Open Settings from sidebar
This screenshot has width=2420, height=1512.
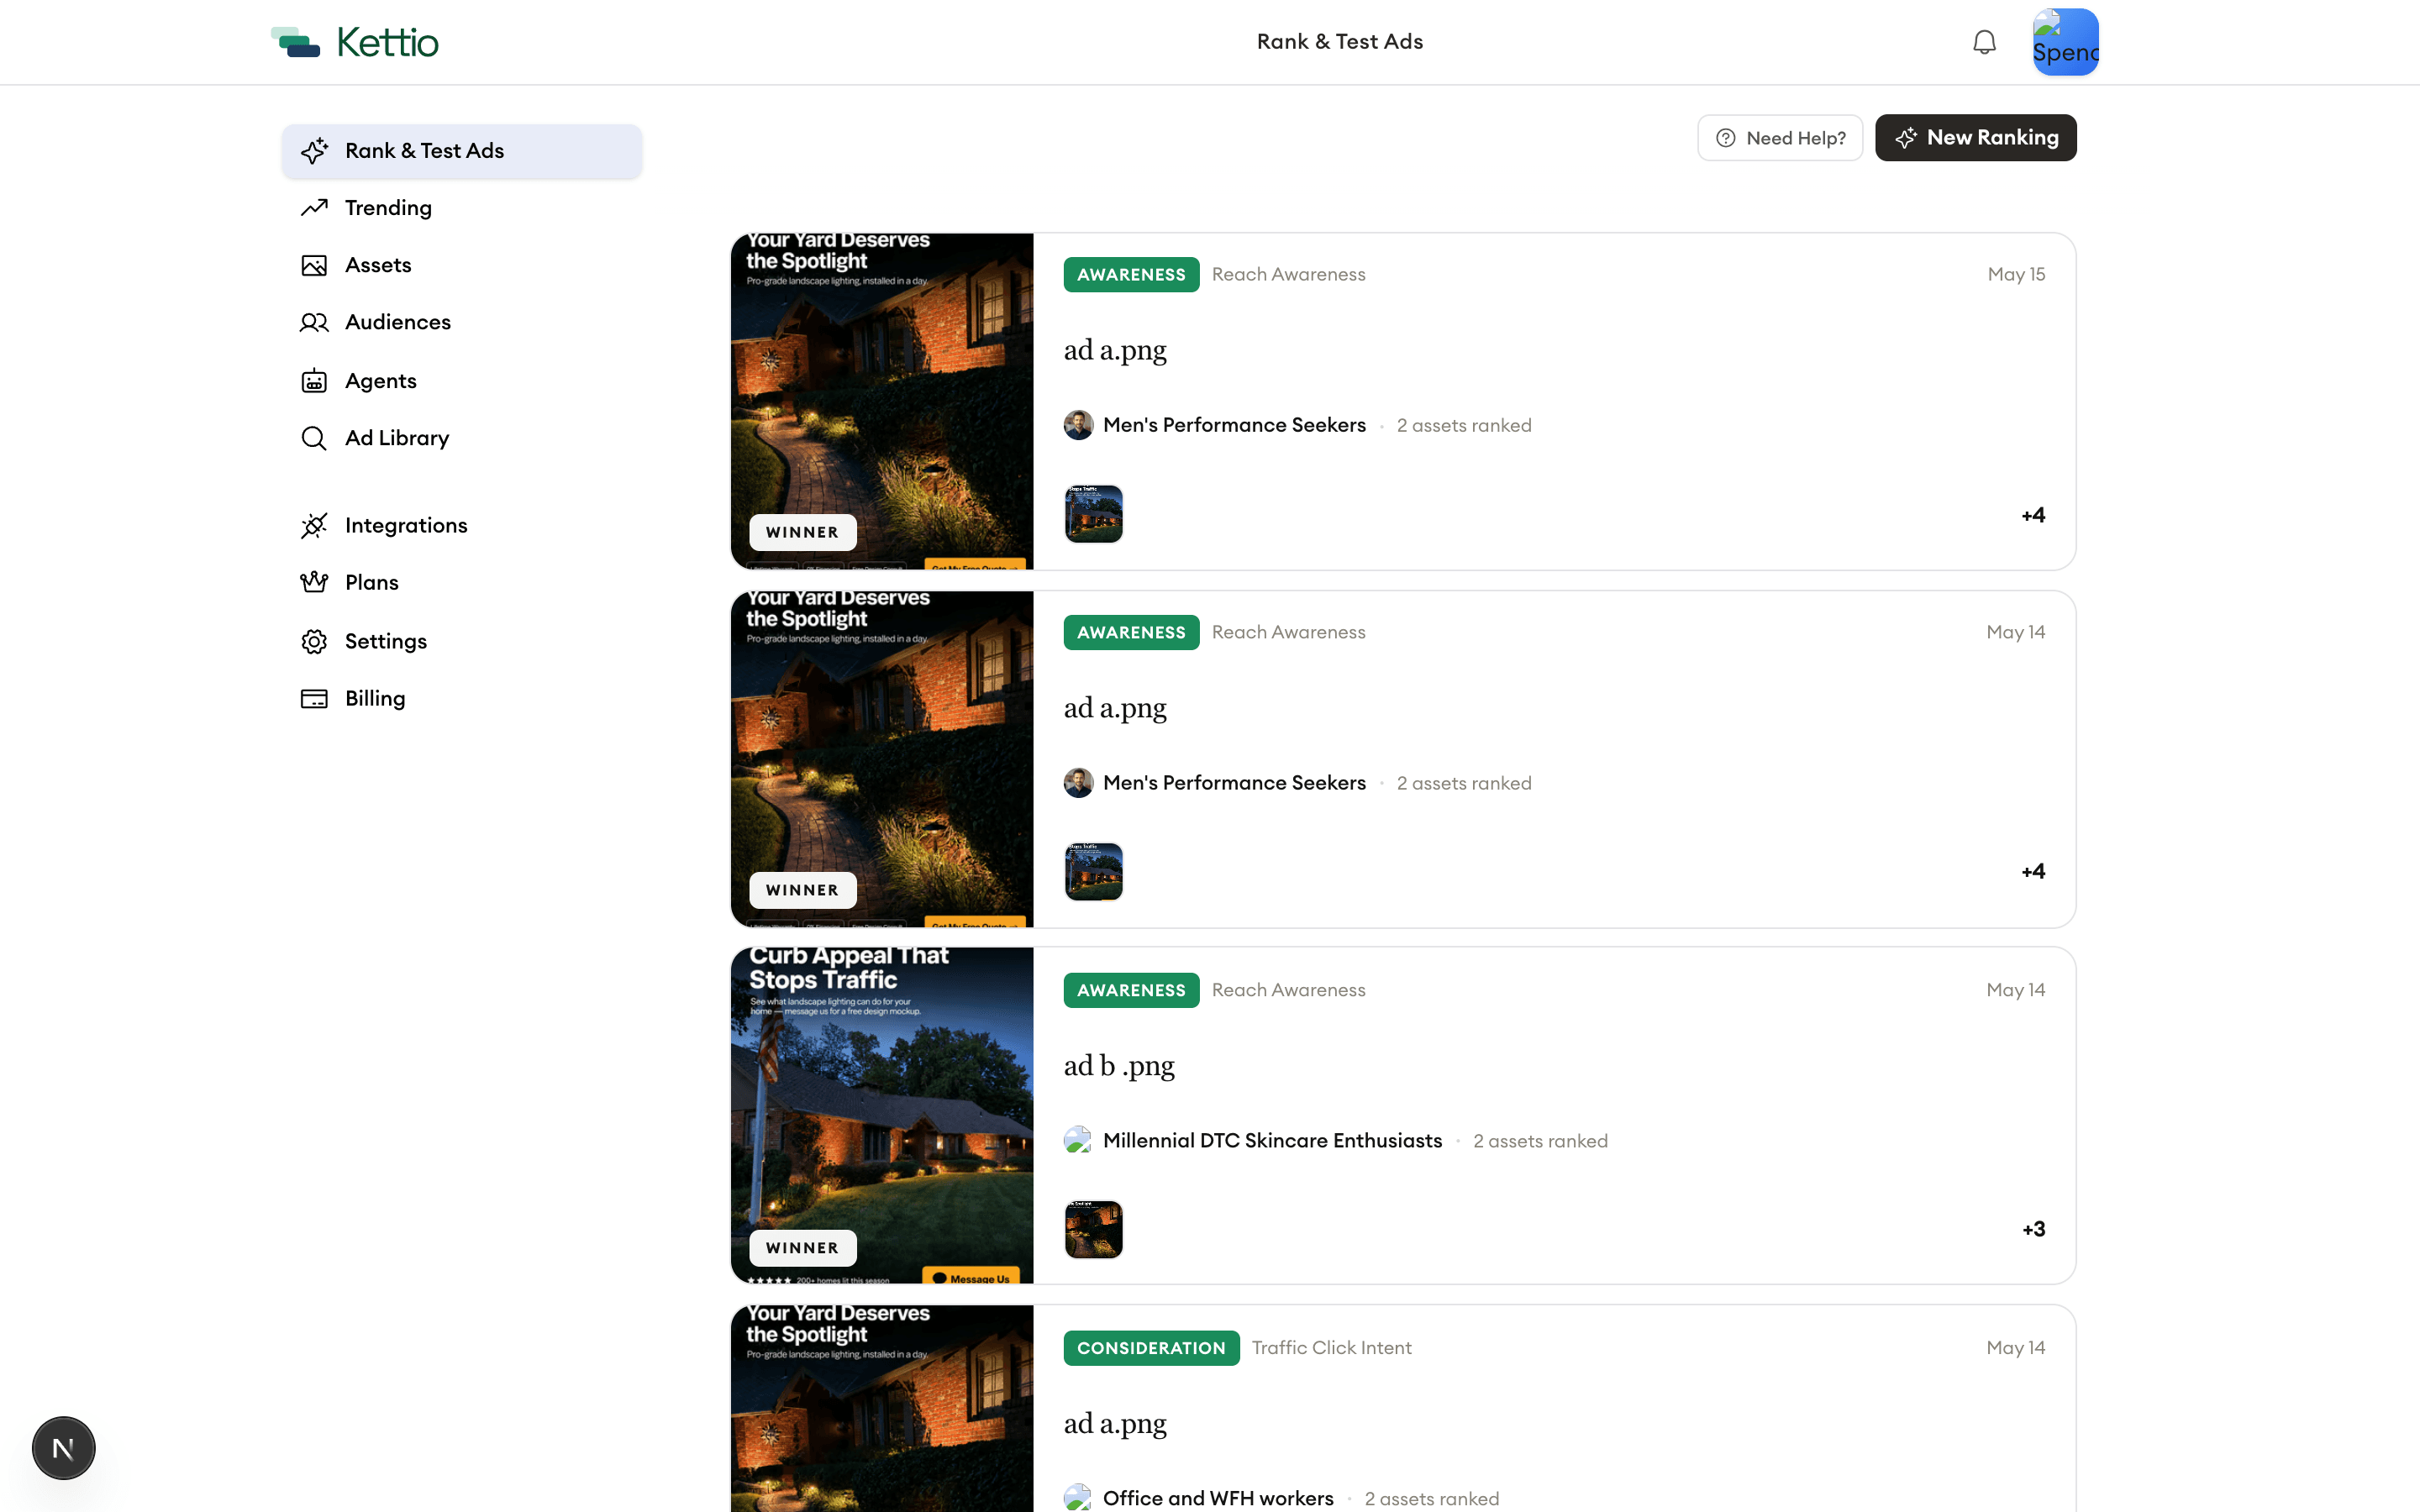point(461,641)
